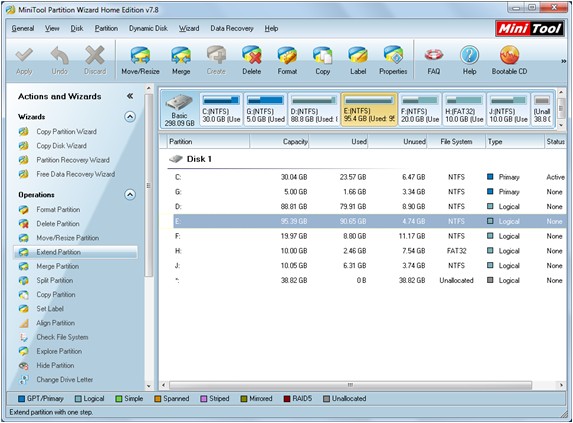573x423 pixels.
Task: Collapse the Operations section
Action: (130, 195)
